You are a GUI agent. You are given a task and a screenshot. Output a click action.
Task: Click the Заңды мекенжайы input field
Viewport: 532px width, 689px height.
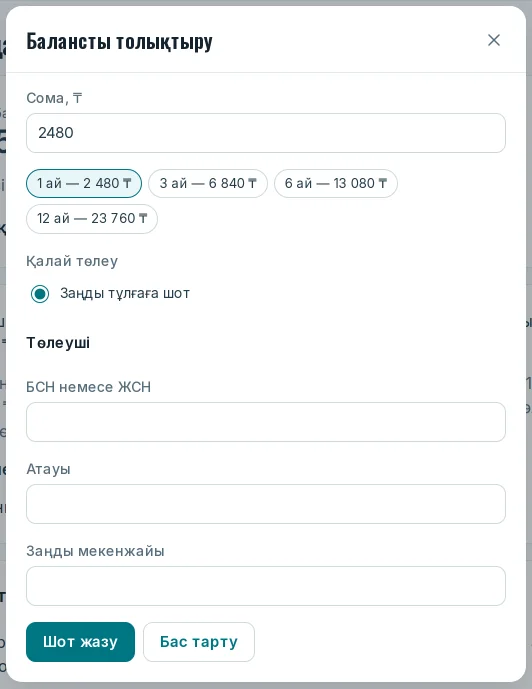(x=266, y=586)
